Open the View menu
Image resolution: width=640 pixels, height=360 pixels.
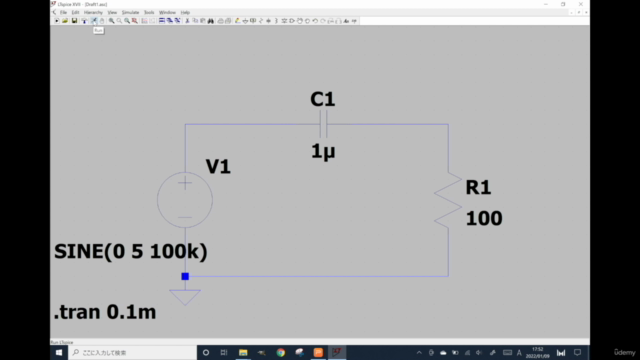click(x=112, y=13)
